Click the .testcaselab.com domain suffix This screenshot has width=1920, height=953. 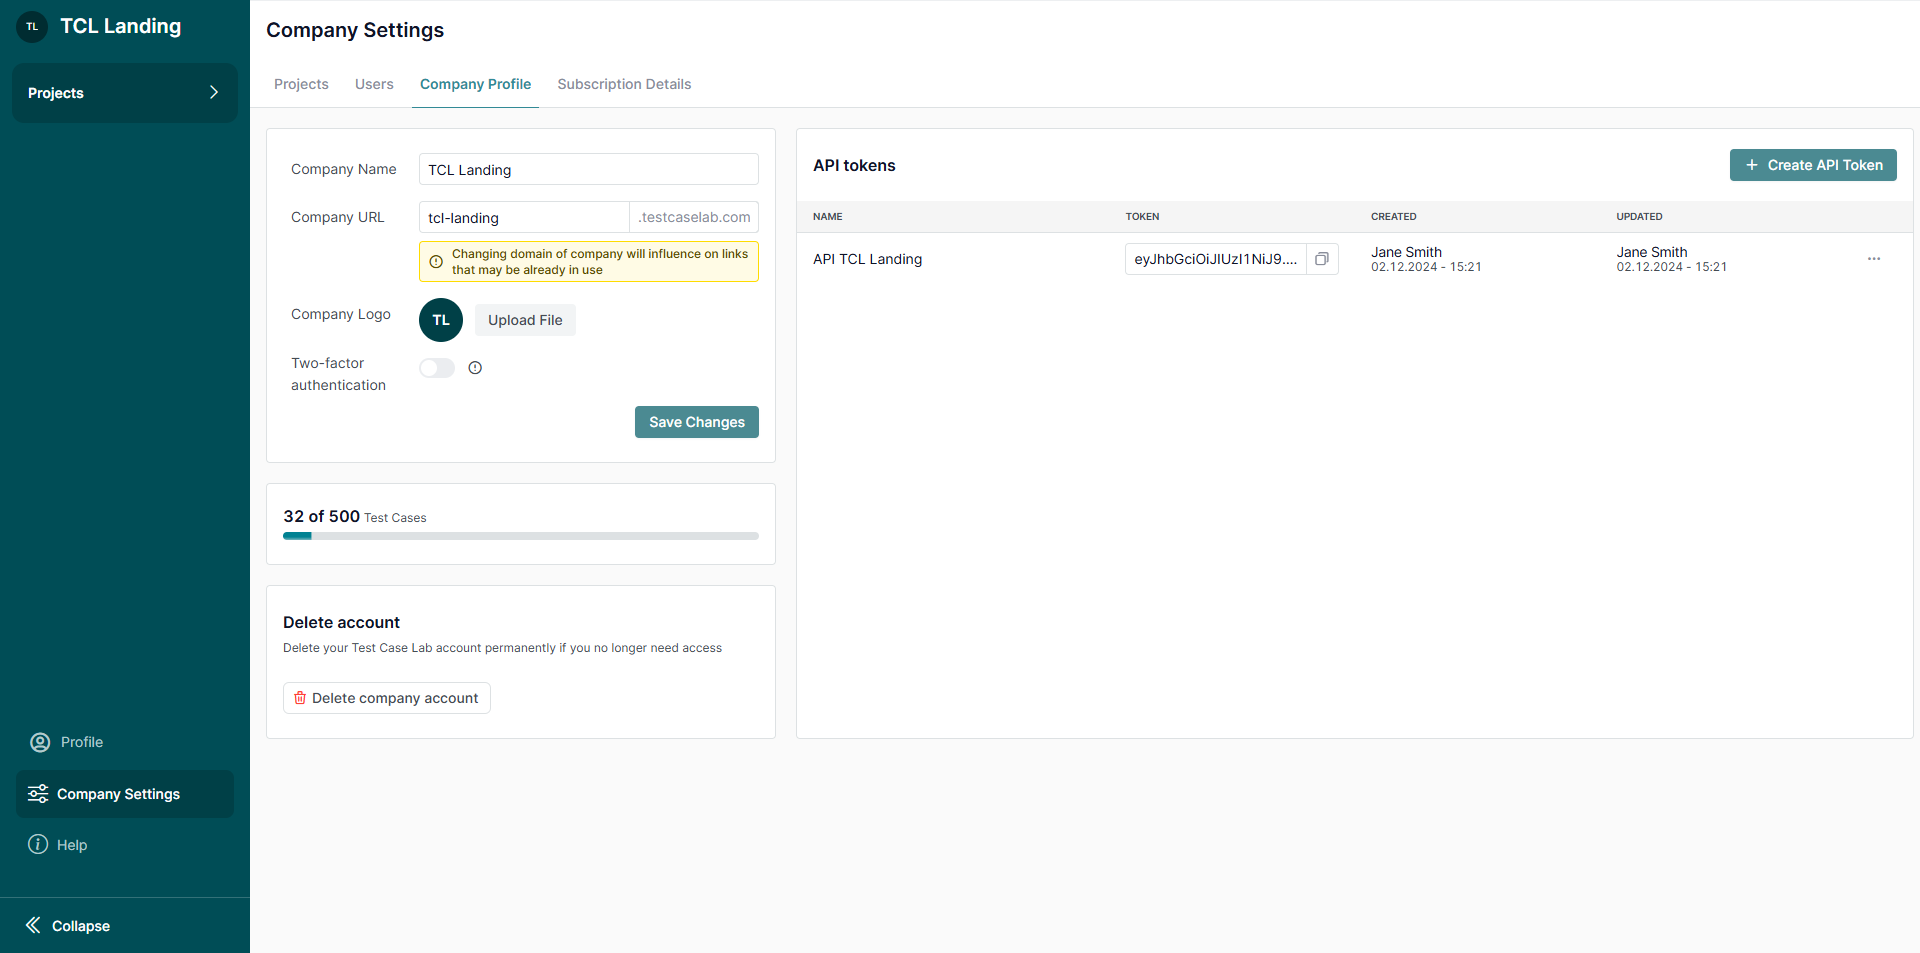point(694,217)
